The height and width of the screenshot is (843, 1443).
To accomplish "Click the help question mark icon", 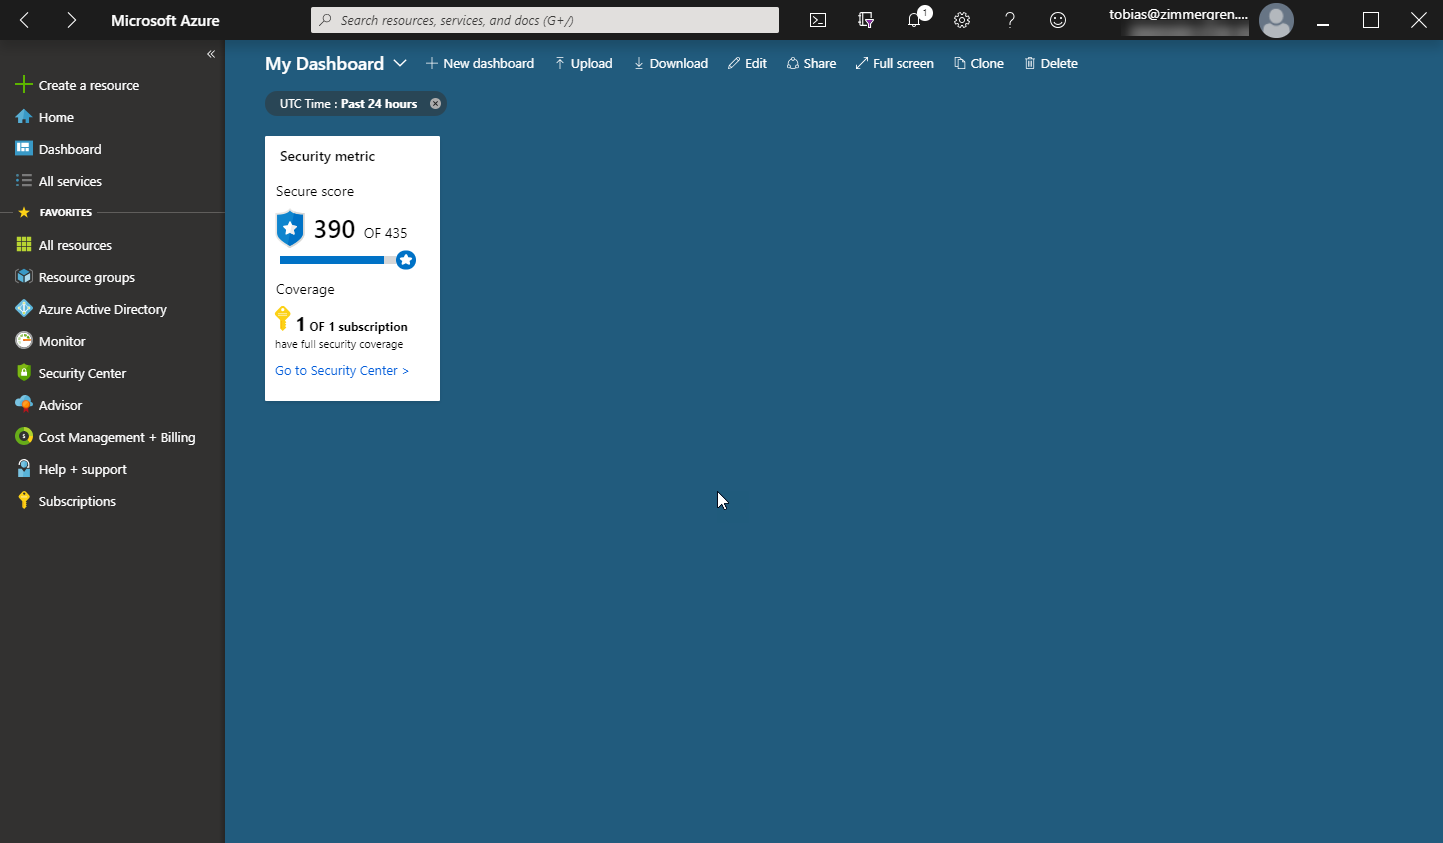I will coord(1010,20).
